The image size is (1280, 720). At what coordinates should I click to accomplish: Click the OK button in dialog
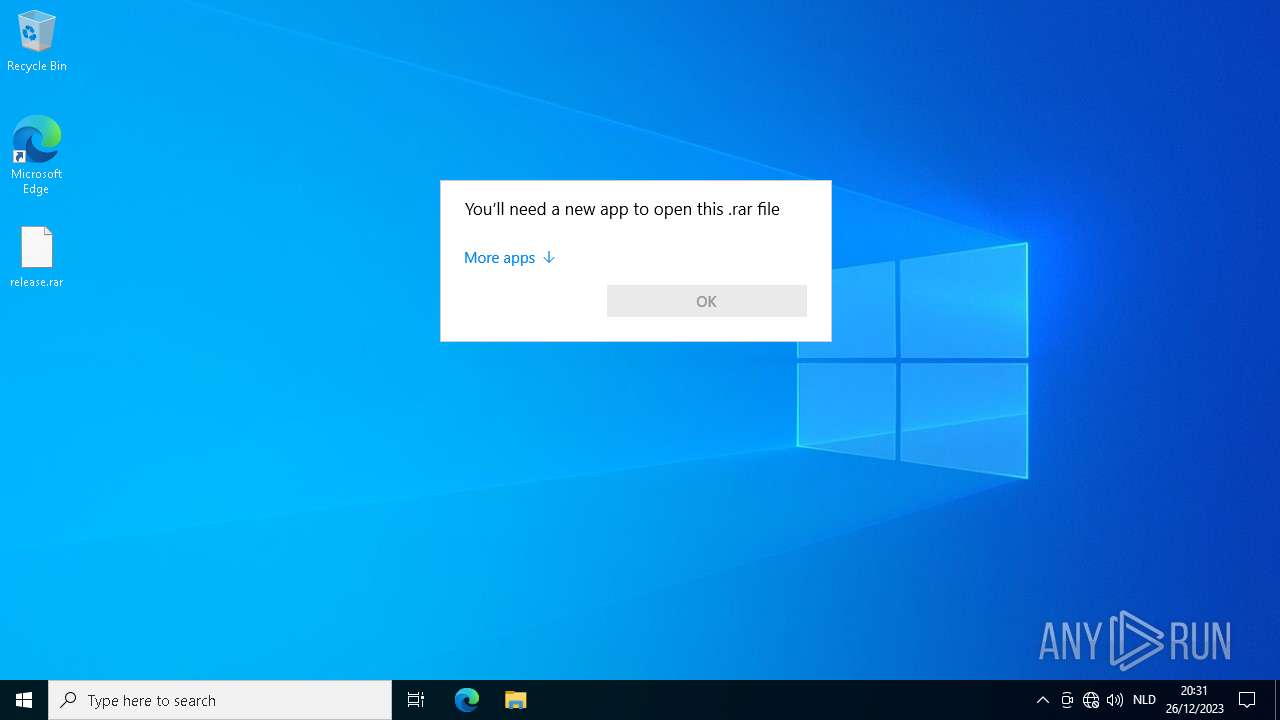706,301
